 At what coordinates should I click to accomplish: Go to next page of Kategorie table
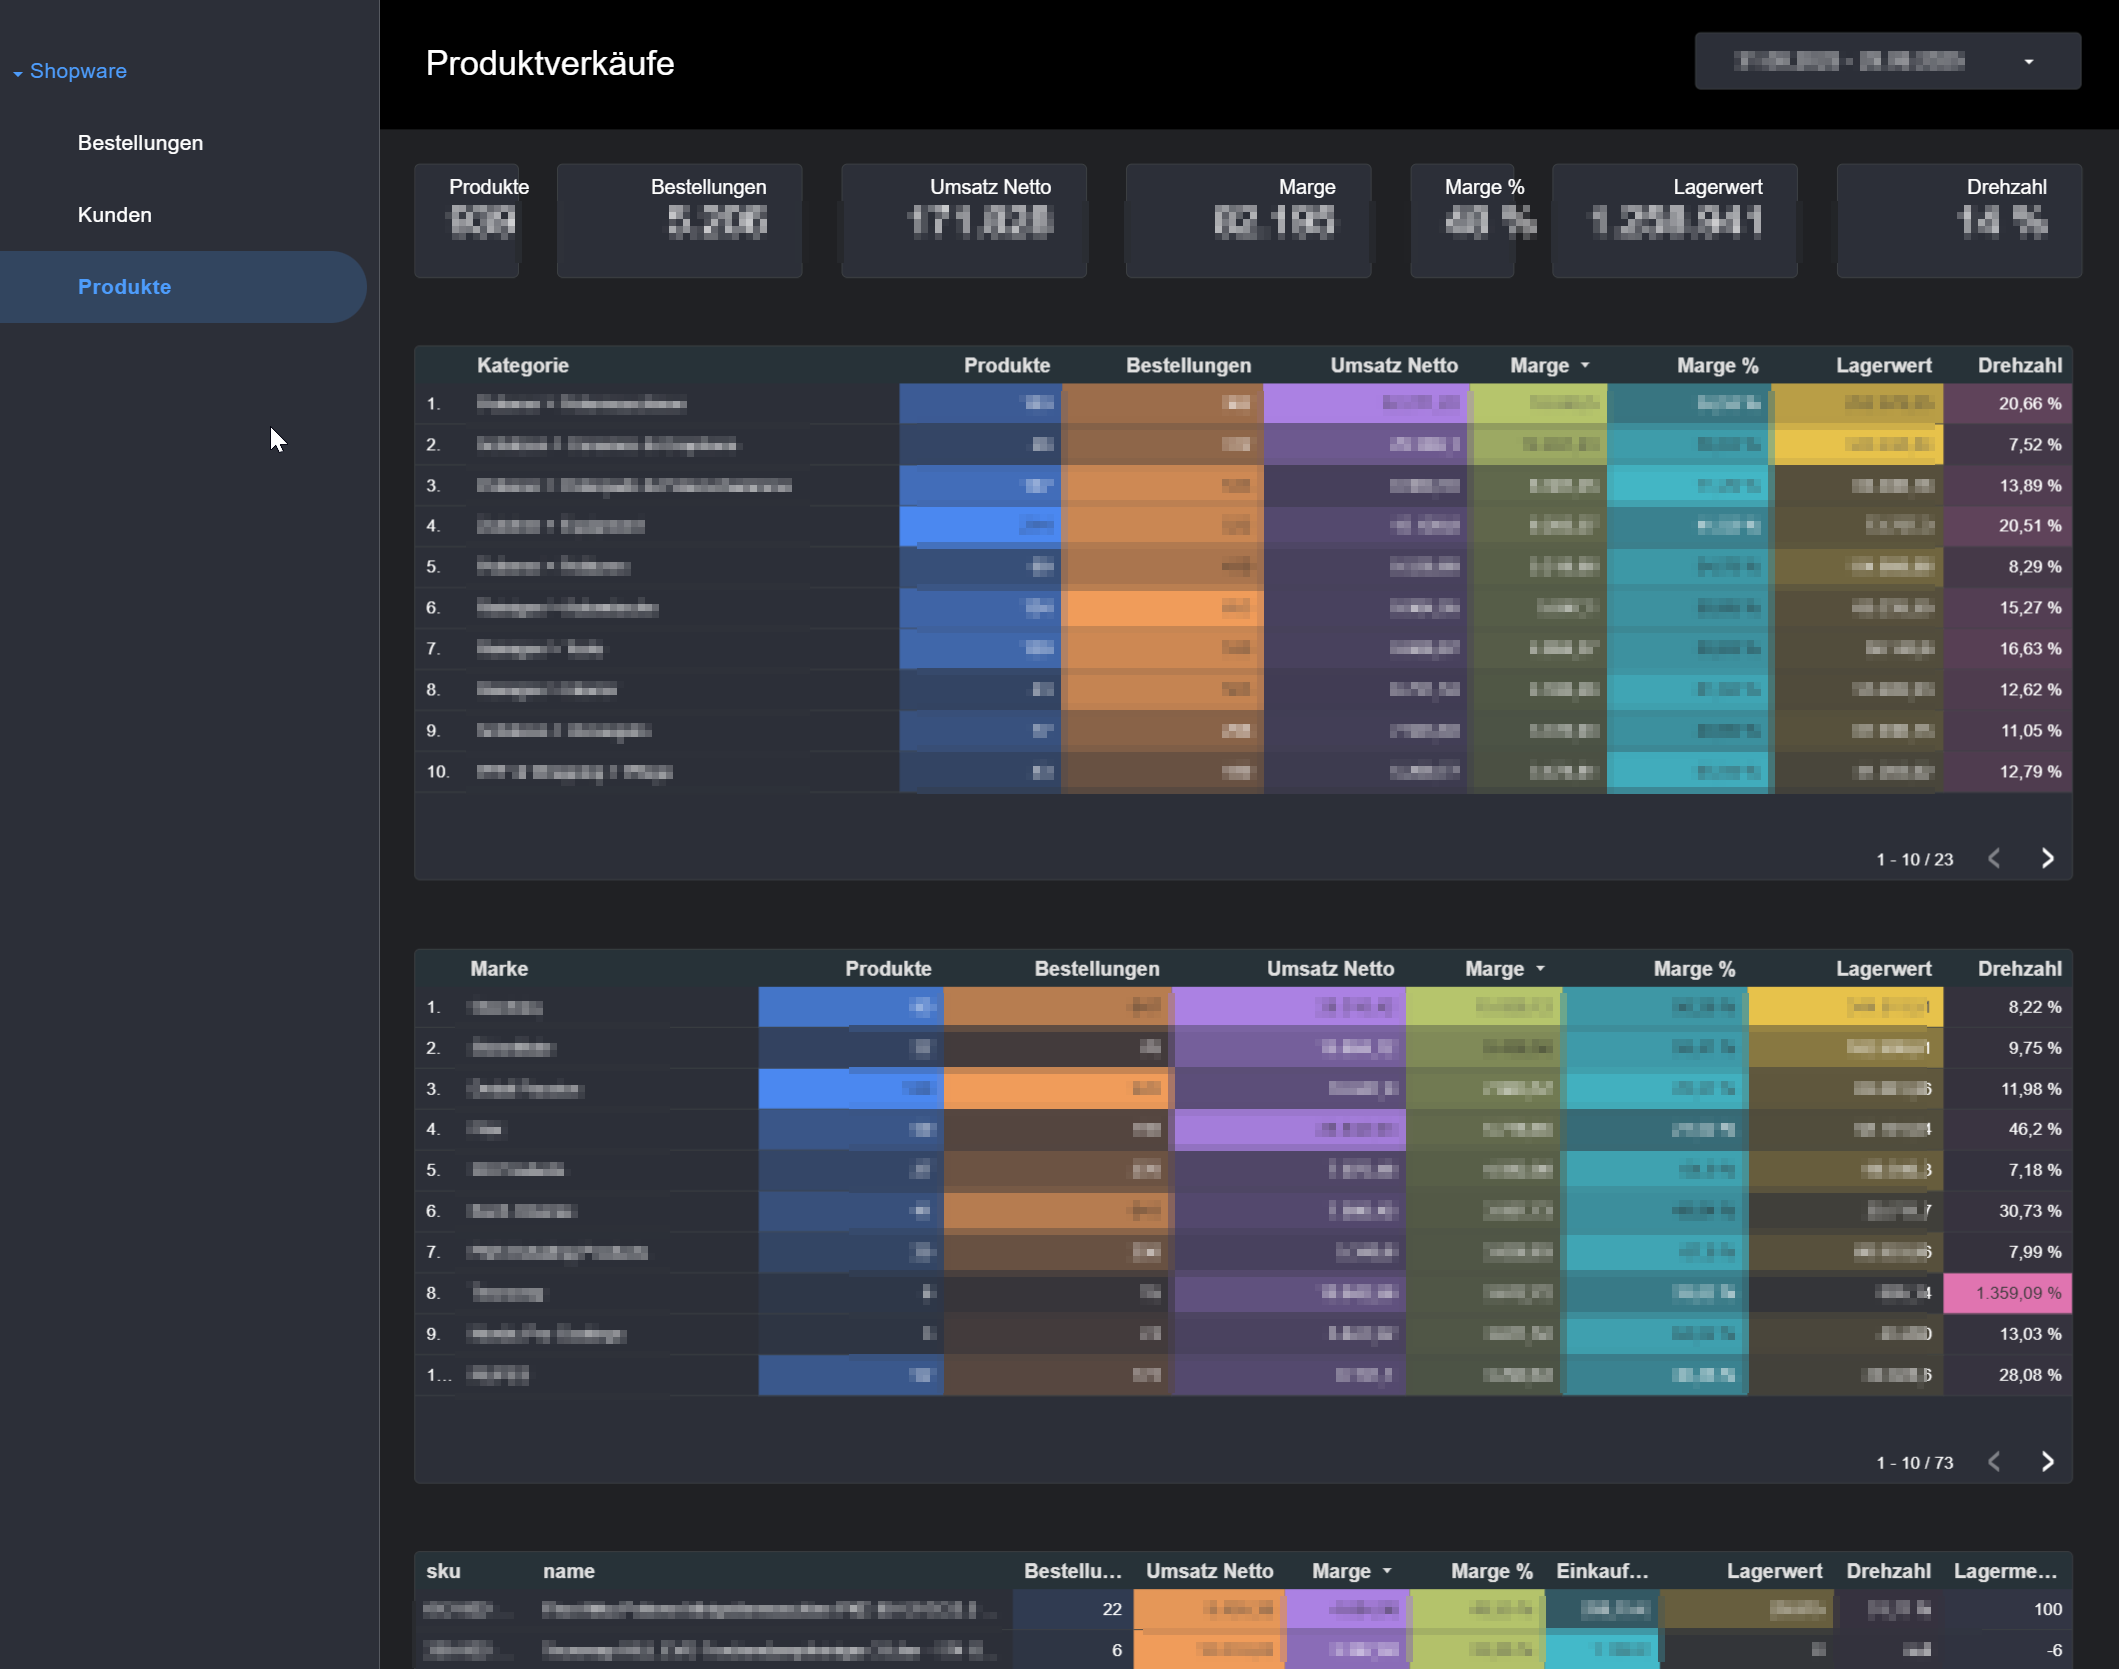click(2047, 859)
